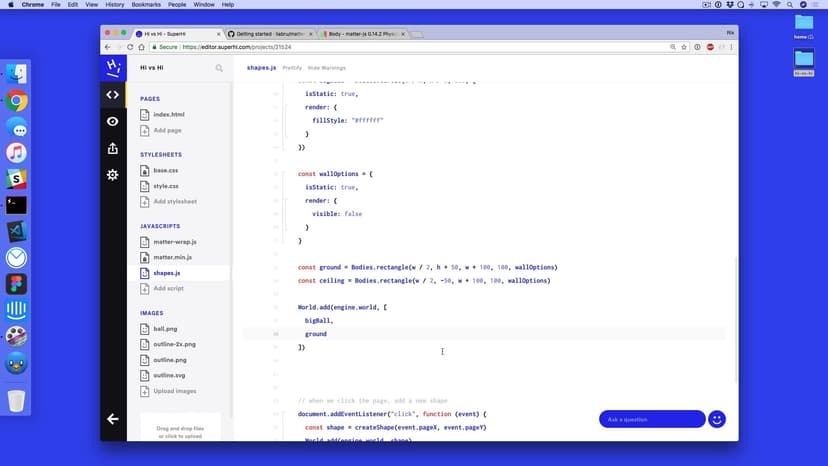Click Prettify to format code
Viewport: 828px width, 466px height.
(x=292, y=68)
